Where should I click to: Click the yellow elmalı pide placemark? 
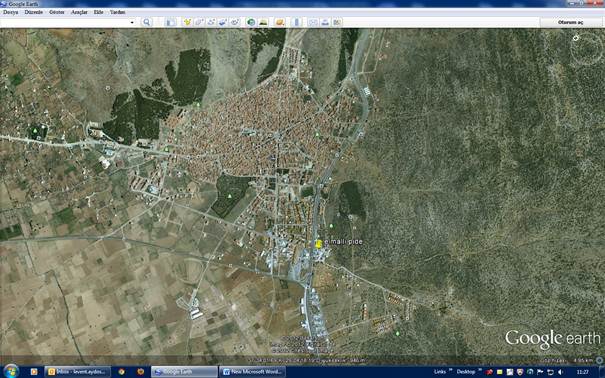(319, 244)
